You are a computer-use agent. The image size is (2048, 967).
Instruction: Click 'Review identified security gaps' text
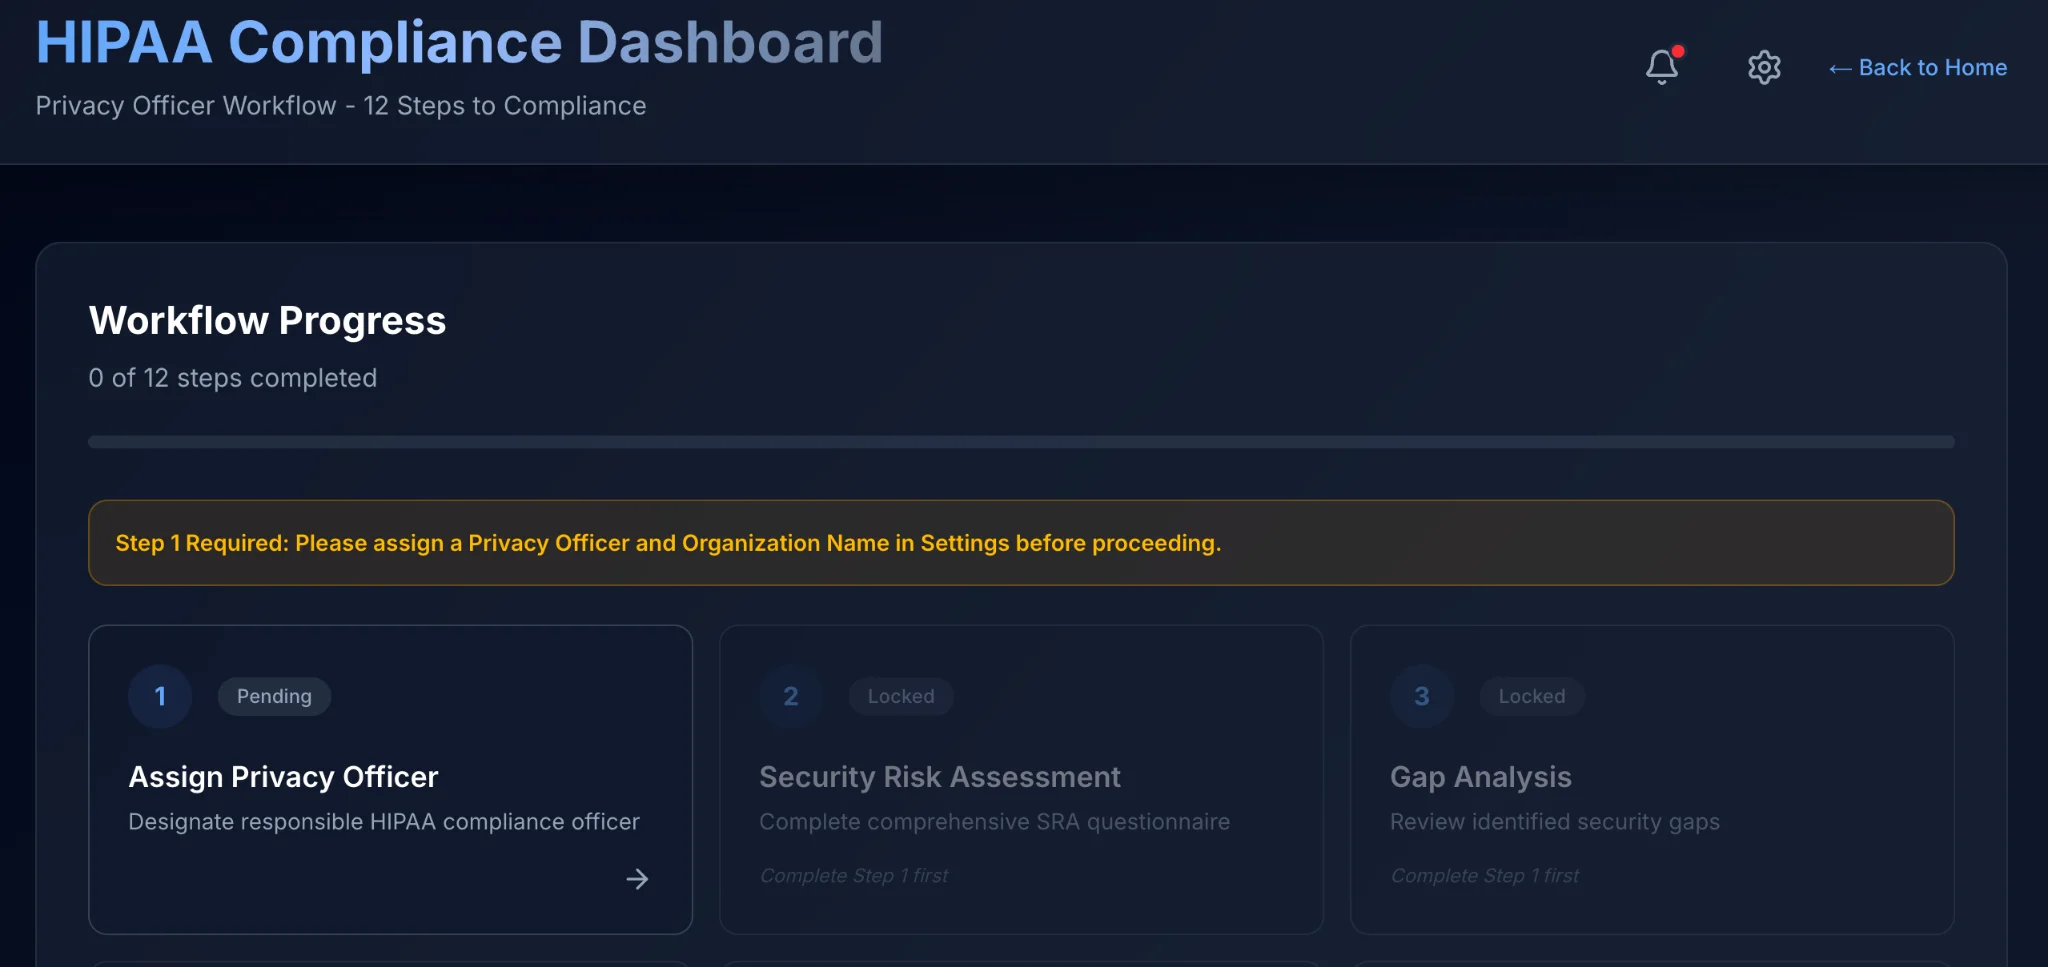1555,822
